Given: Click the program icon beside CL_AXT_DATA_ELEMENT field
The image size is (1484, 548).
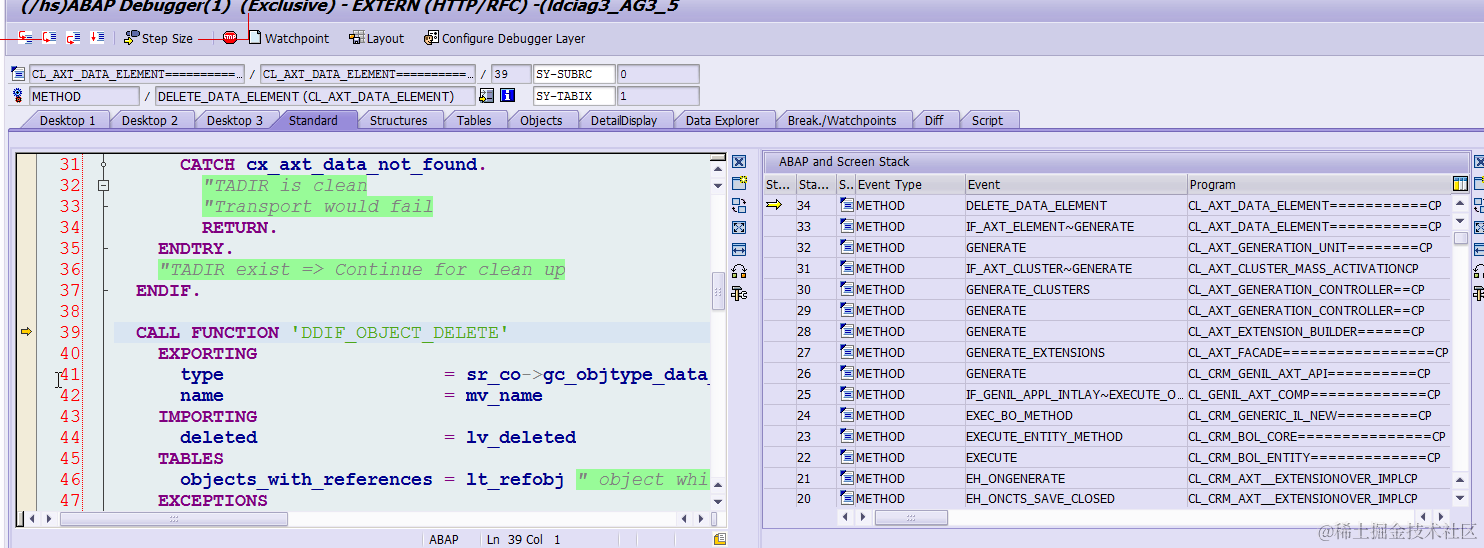Looking at the screenshot, I should point(17,74).
